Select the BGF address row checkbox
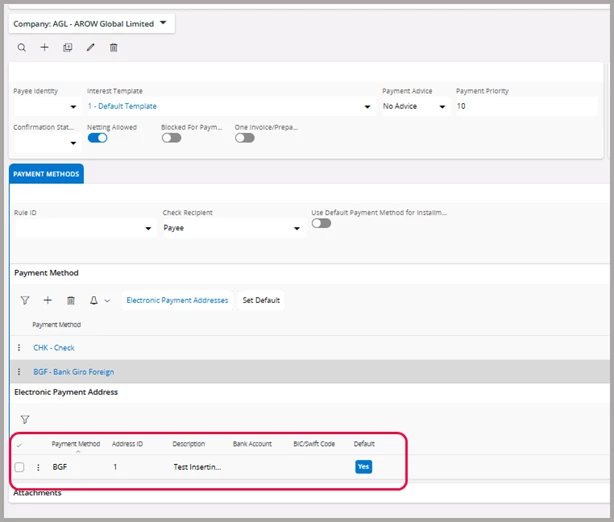The height and width of the screenshot is (522, 614). pos(20,467)
